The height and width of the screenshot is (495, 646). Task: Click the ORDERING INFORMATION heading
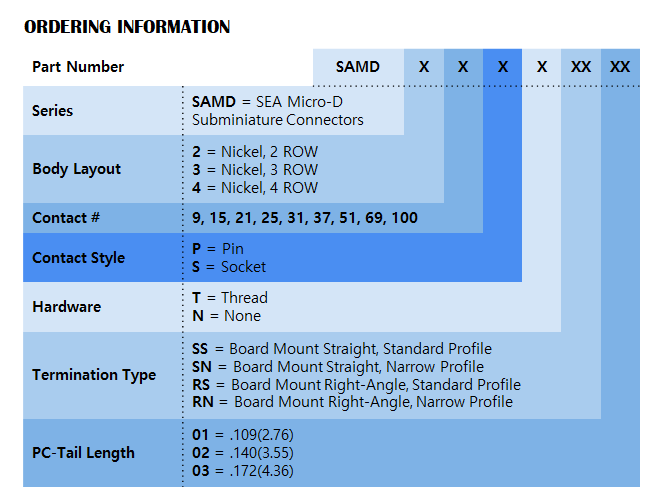coord(127,27)
